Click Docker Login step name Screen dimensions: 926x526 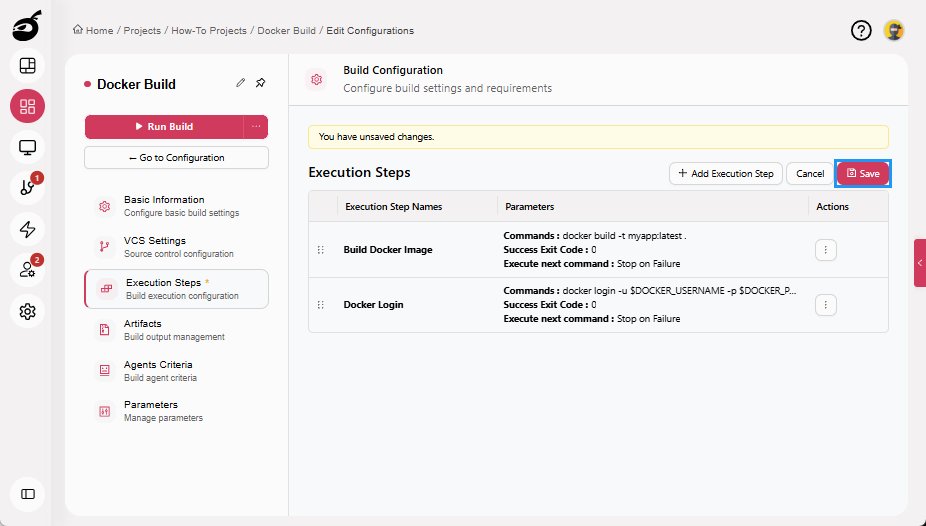pyautogui.click(x=373, y=305)
